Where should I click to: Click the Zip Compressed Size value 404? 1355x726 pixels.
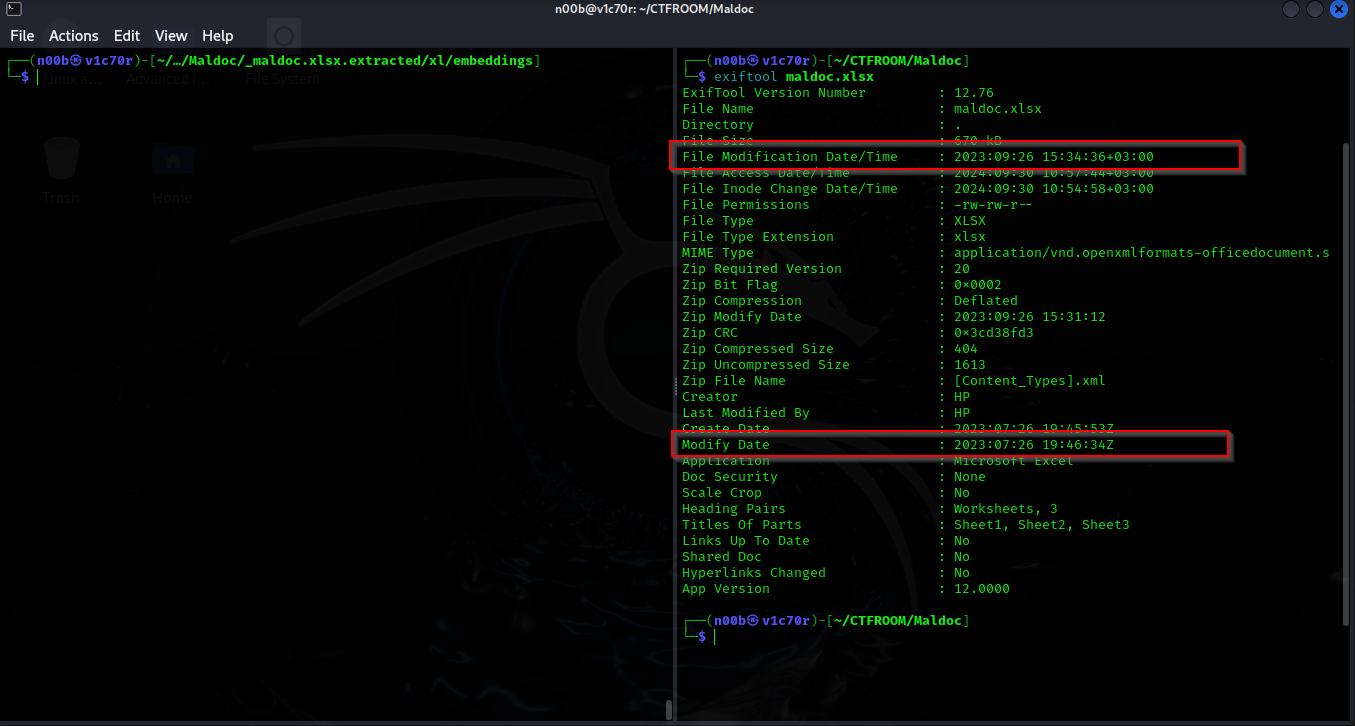[965, 349]
